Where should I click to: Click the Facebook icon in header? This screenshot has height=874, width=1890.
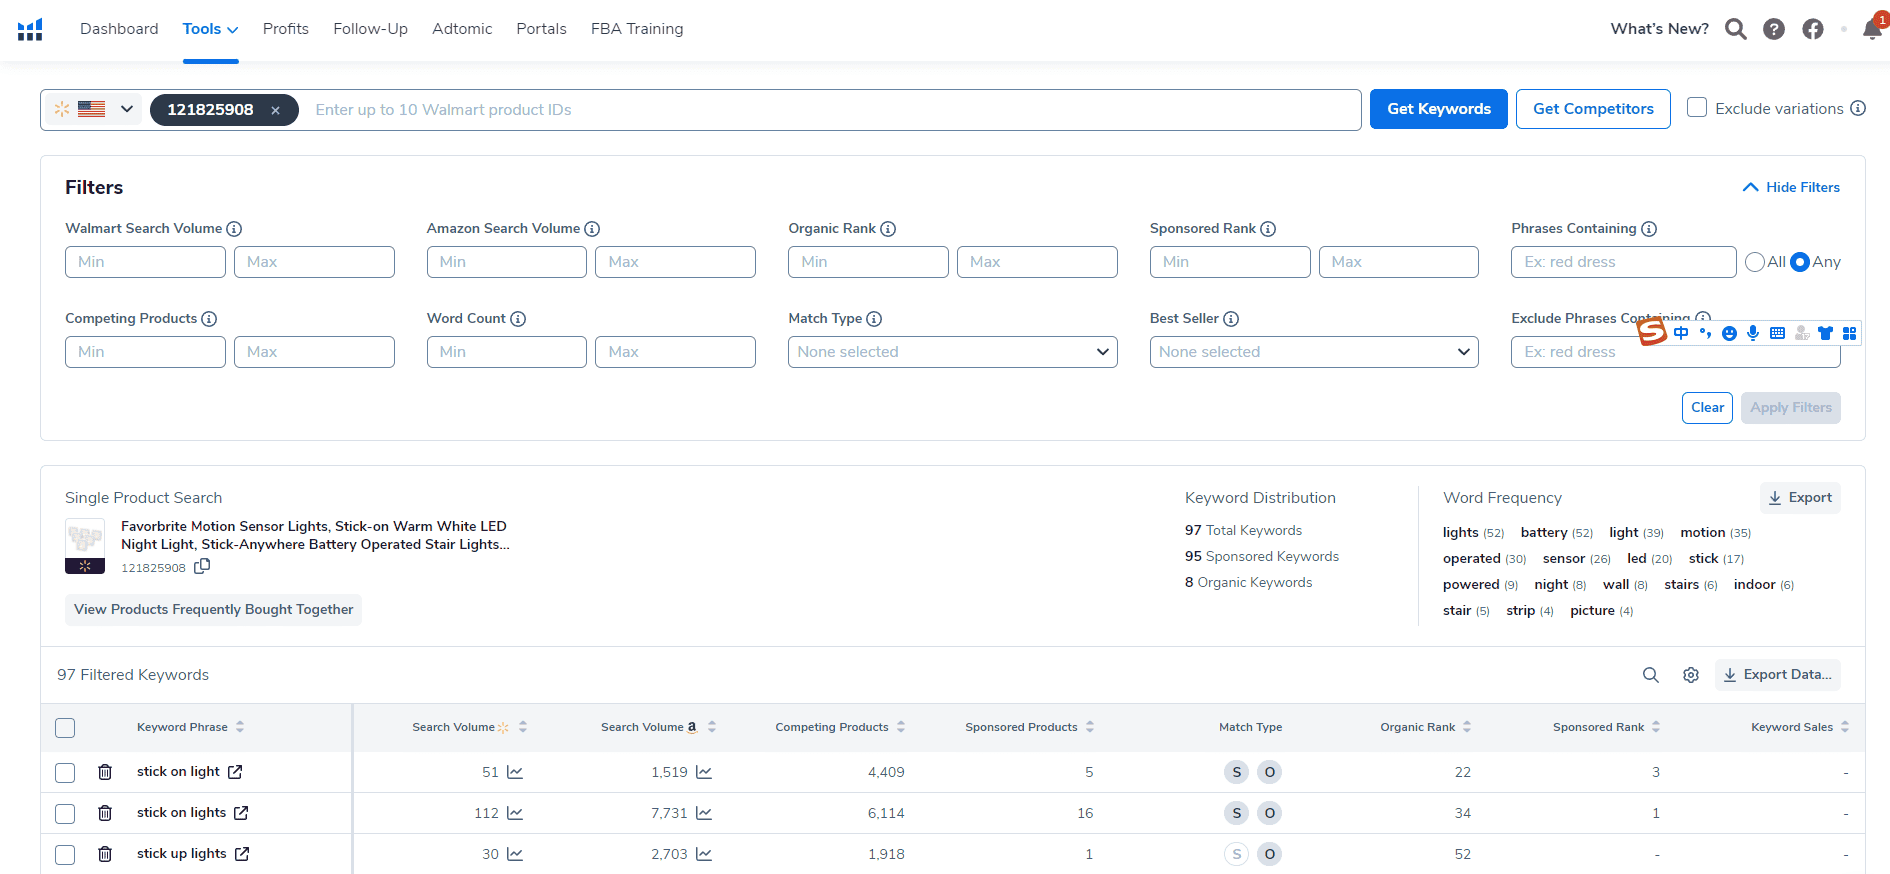pyautogui.click(x=1812, y=29)
